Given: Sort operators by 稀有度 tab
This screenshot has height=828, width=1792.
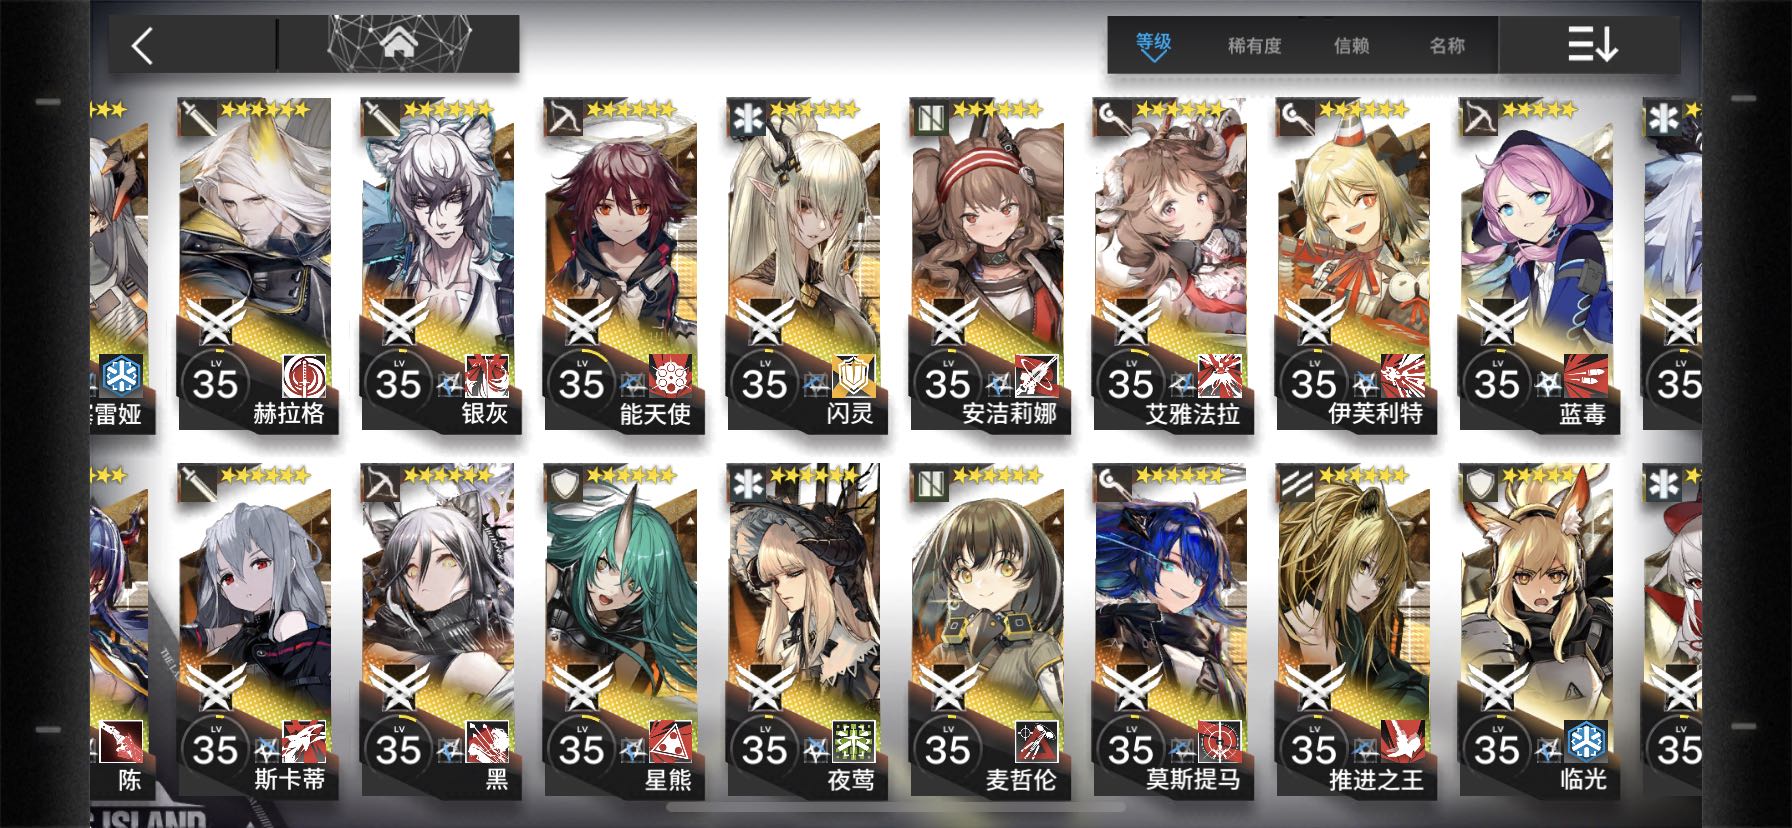Looking at the screenshot, I should (1254, 46).
